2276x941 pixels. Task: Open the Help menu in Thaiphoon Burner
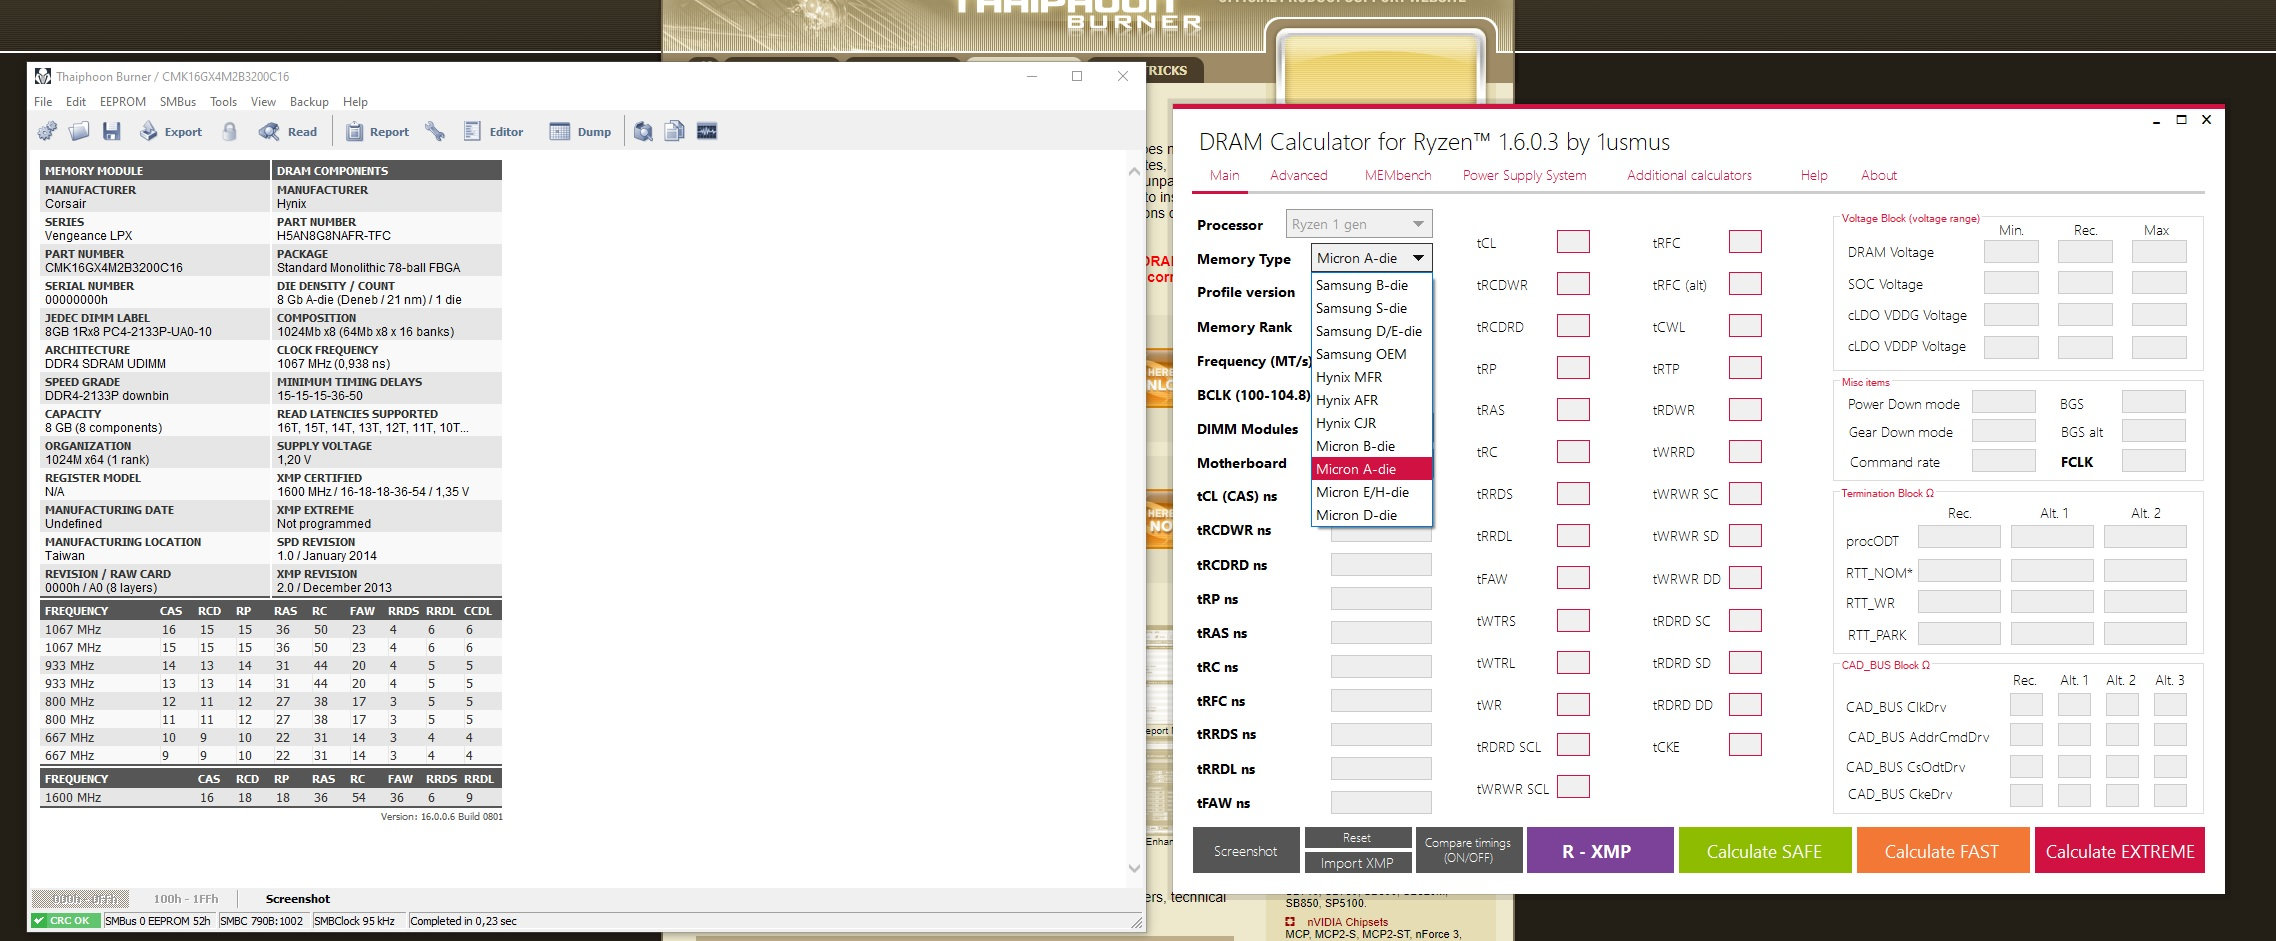[355, 102]
